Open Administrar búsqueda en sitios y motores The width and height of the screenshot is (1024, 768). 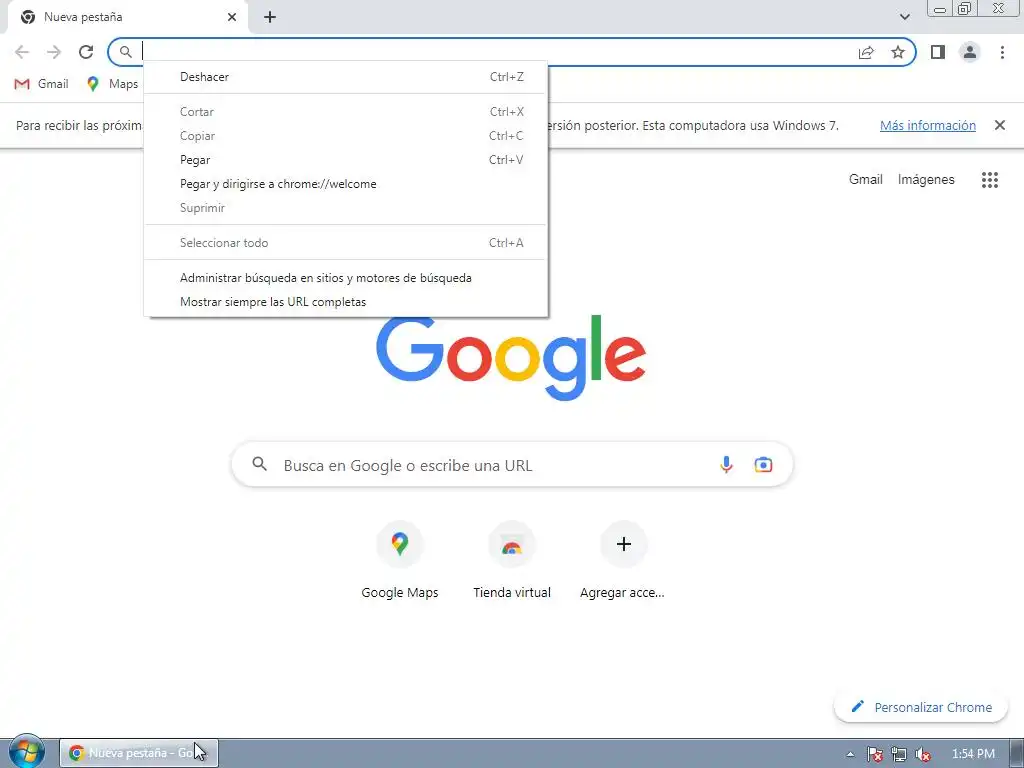pyautogui.click(x=345, y=278)
